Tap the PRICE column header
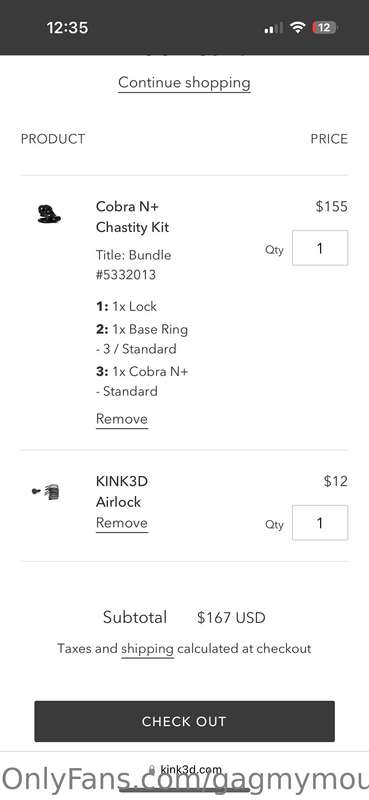The width and height of the screenshot is (369, 800). (x=329, y=139)
